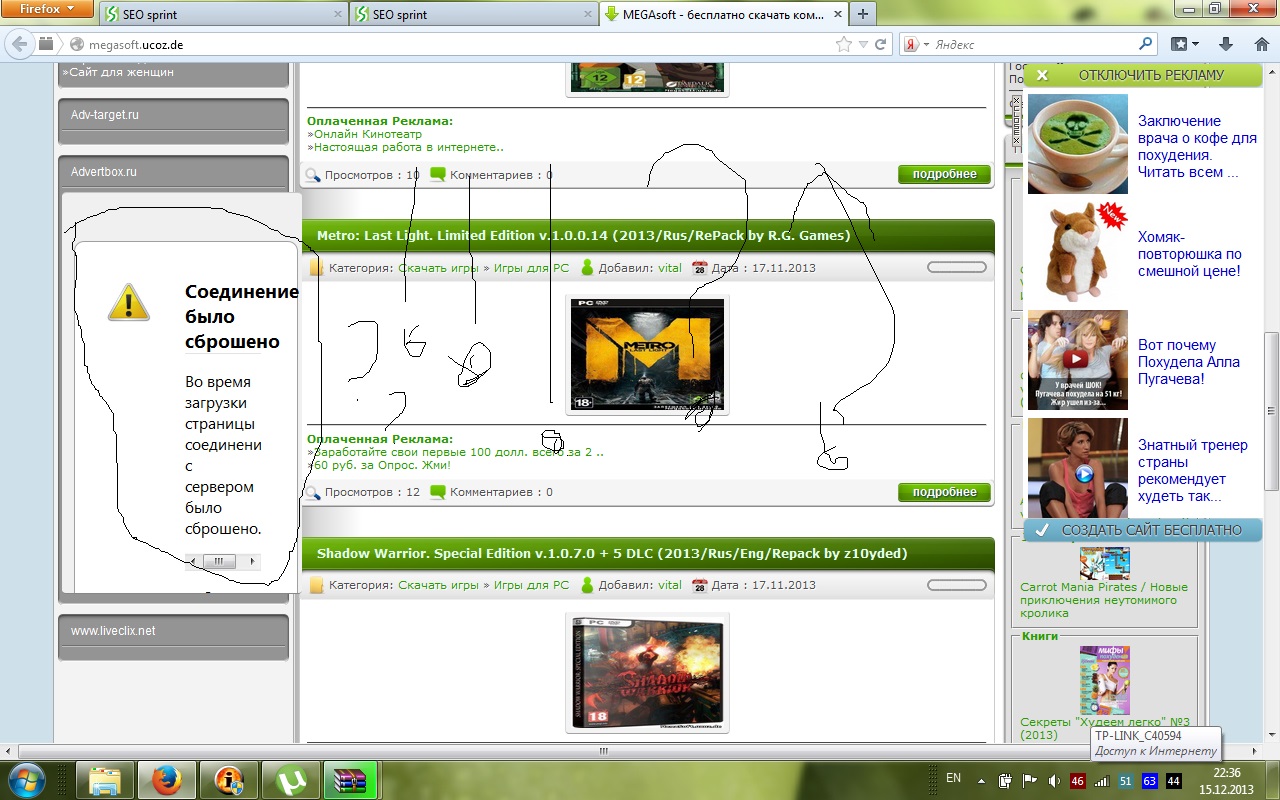Switch to Firefox taskbar button
Image resolution: width=1280 pixels, height=800 pixels.
(167, 779)
